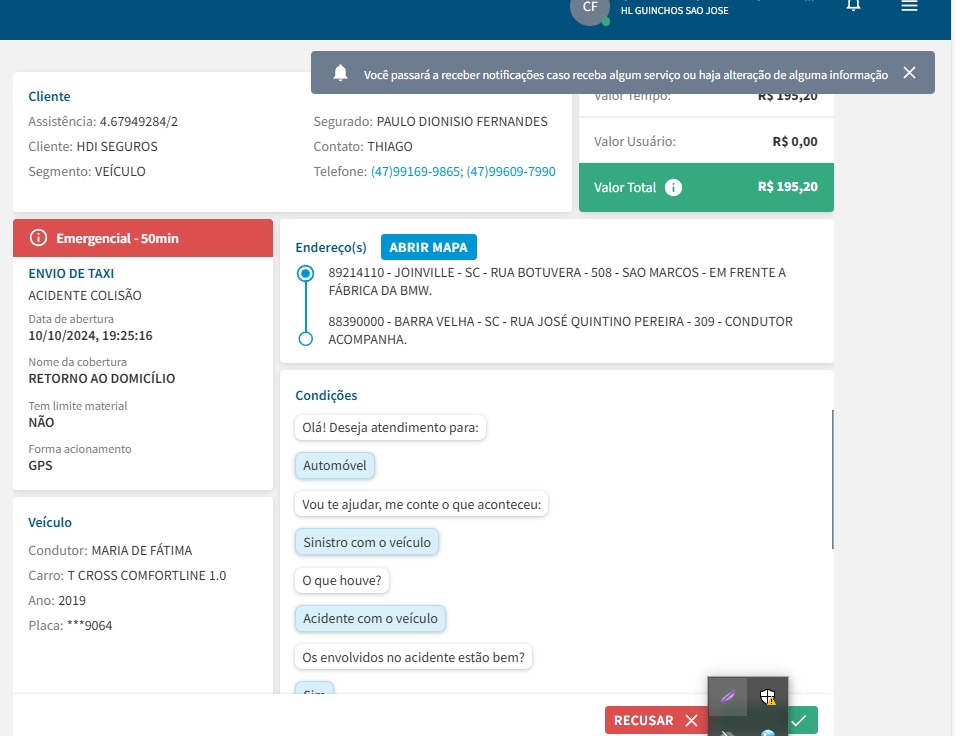This screenshot has height=736, width=971.
Task: Open the map with ABRIR MAPA
Action: point(429,247)
